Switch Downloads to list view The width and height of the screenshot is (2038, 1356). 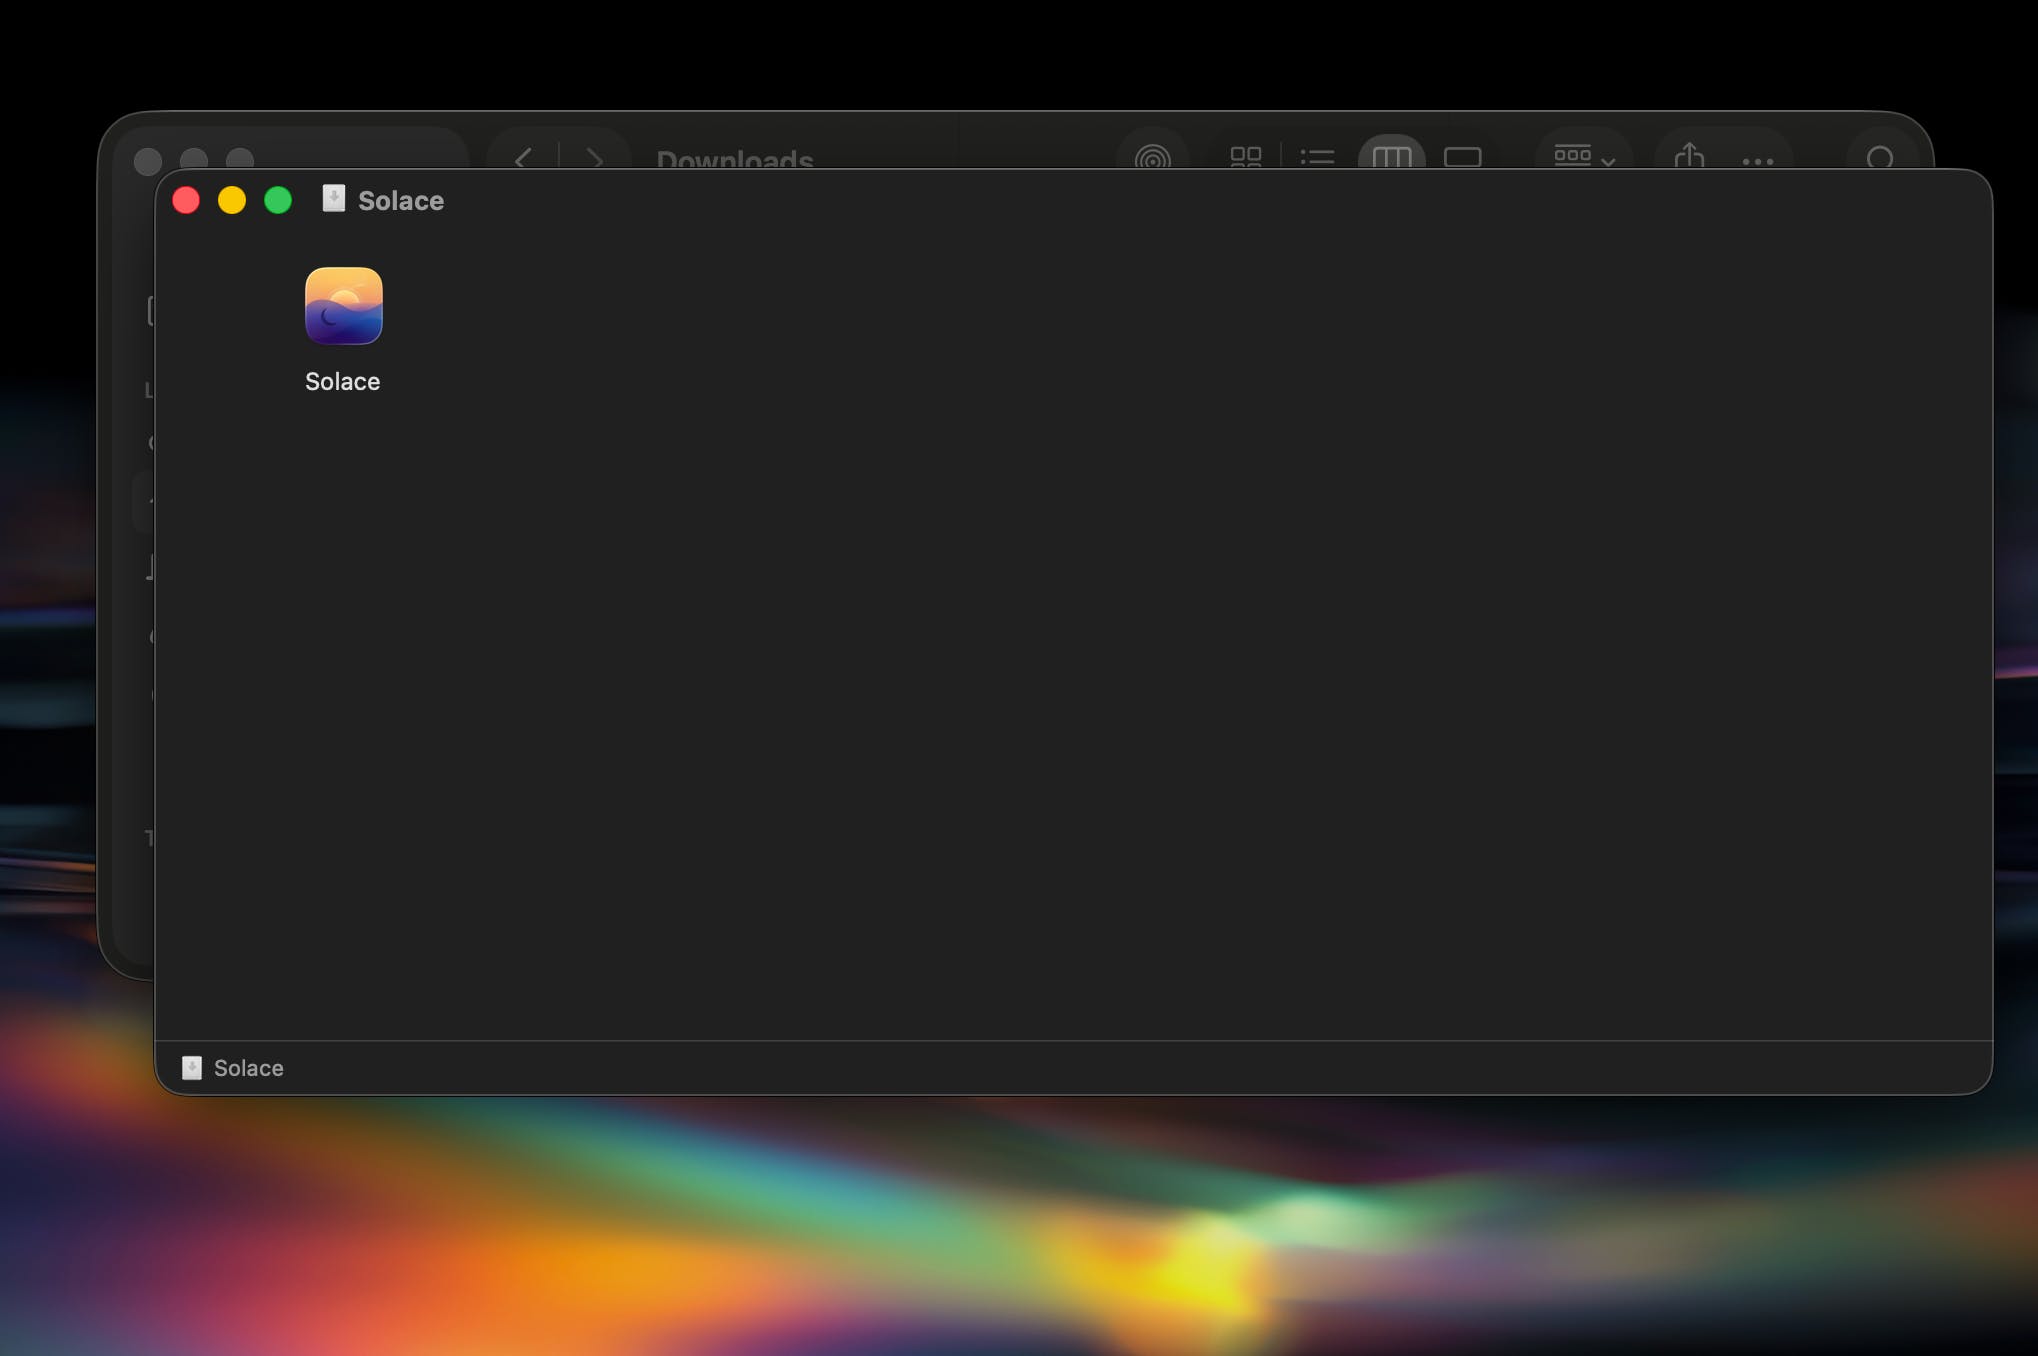(1317, 157)
